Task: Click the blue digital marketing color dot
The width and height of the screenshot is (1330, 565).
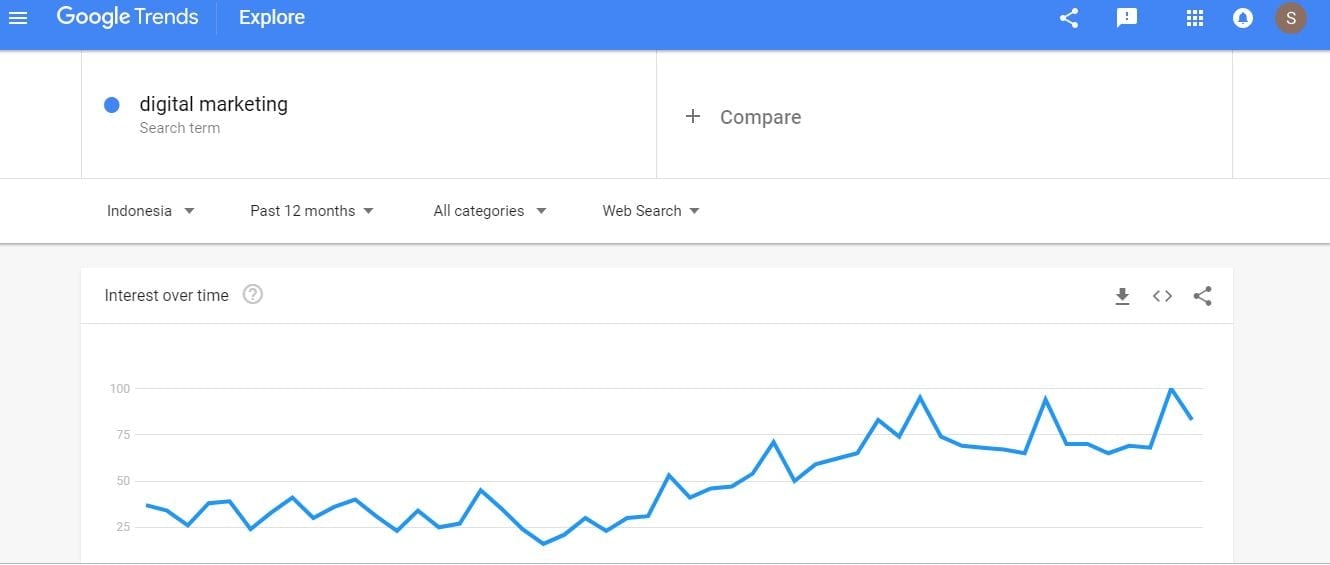Action: point(112,105)
